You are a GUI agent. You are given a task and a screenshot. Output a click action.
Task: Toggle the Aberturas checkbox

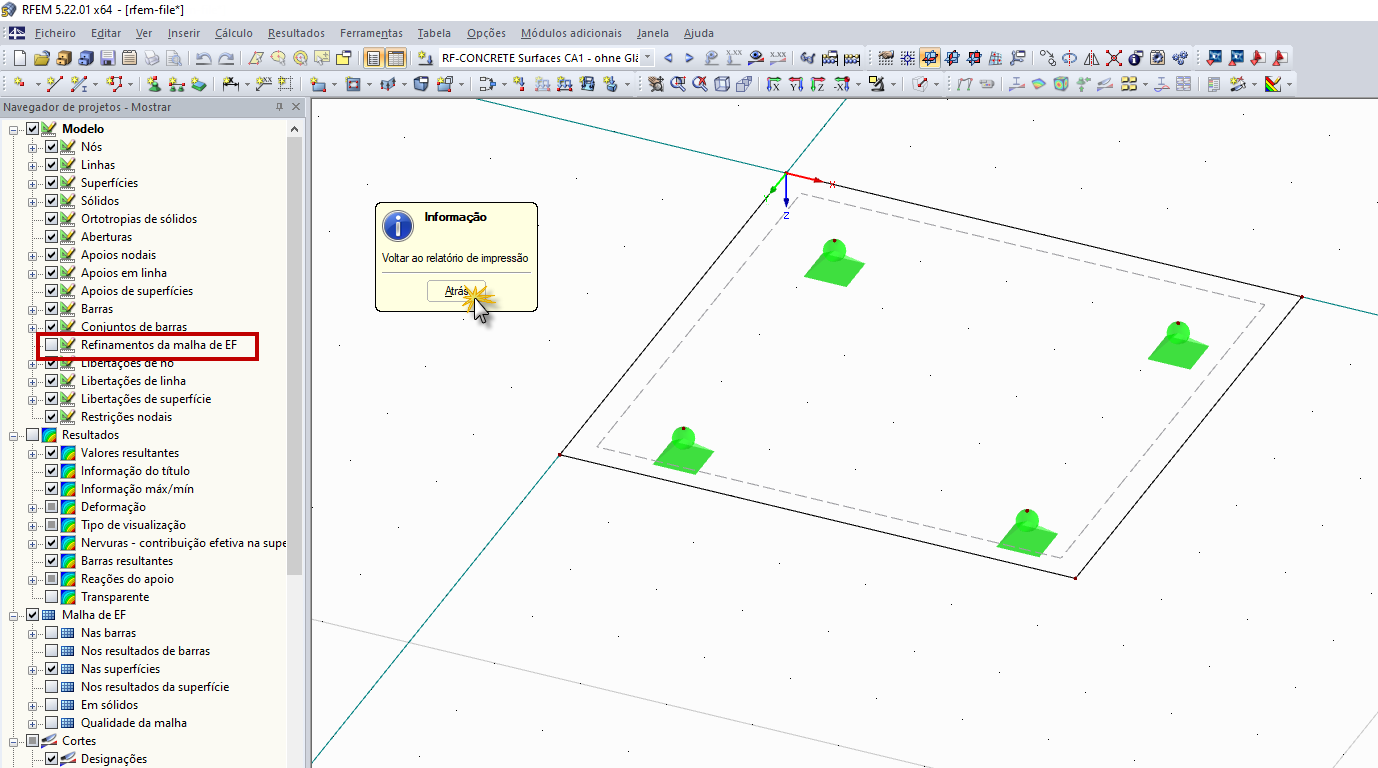pyautogui.click(x=52, y=237)
